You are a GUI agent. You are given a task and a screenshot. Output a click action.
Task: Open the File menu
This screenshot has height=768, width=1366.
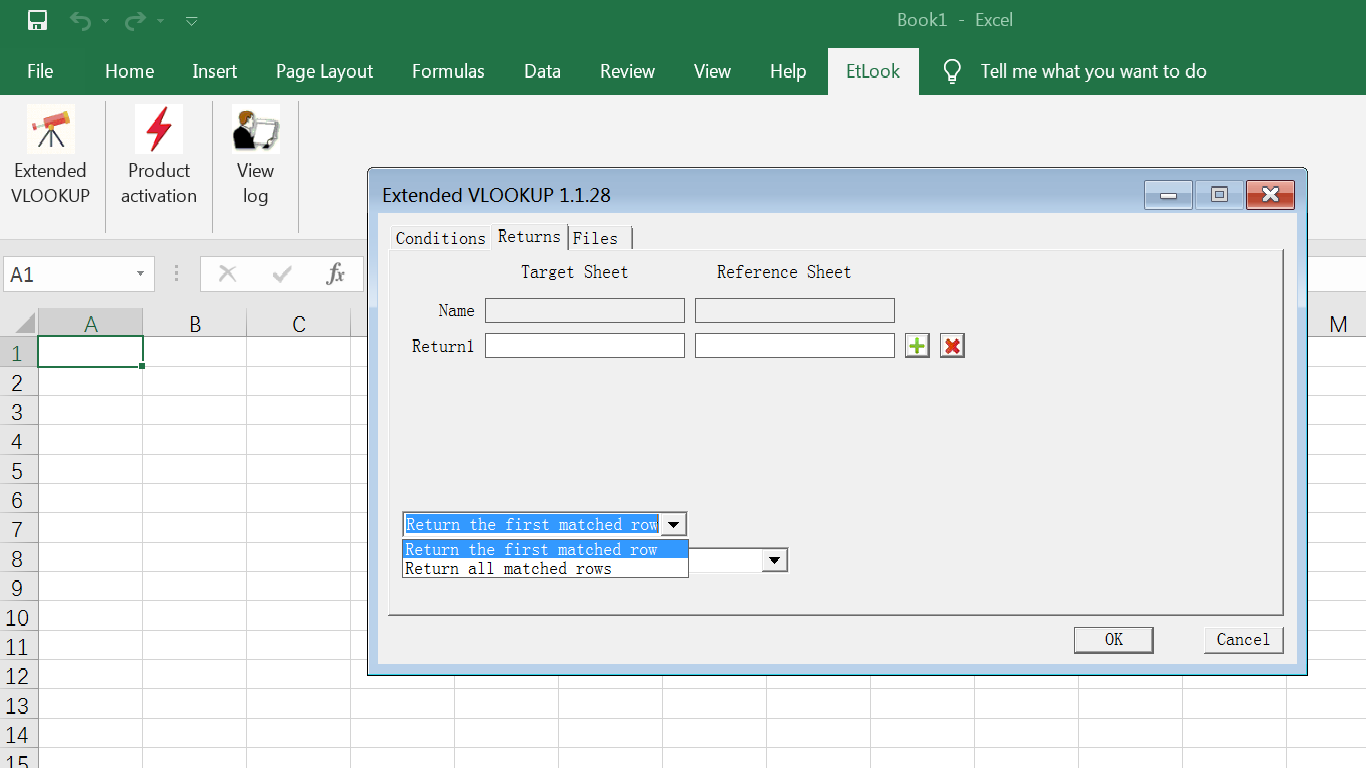coord(40,71)
